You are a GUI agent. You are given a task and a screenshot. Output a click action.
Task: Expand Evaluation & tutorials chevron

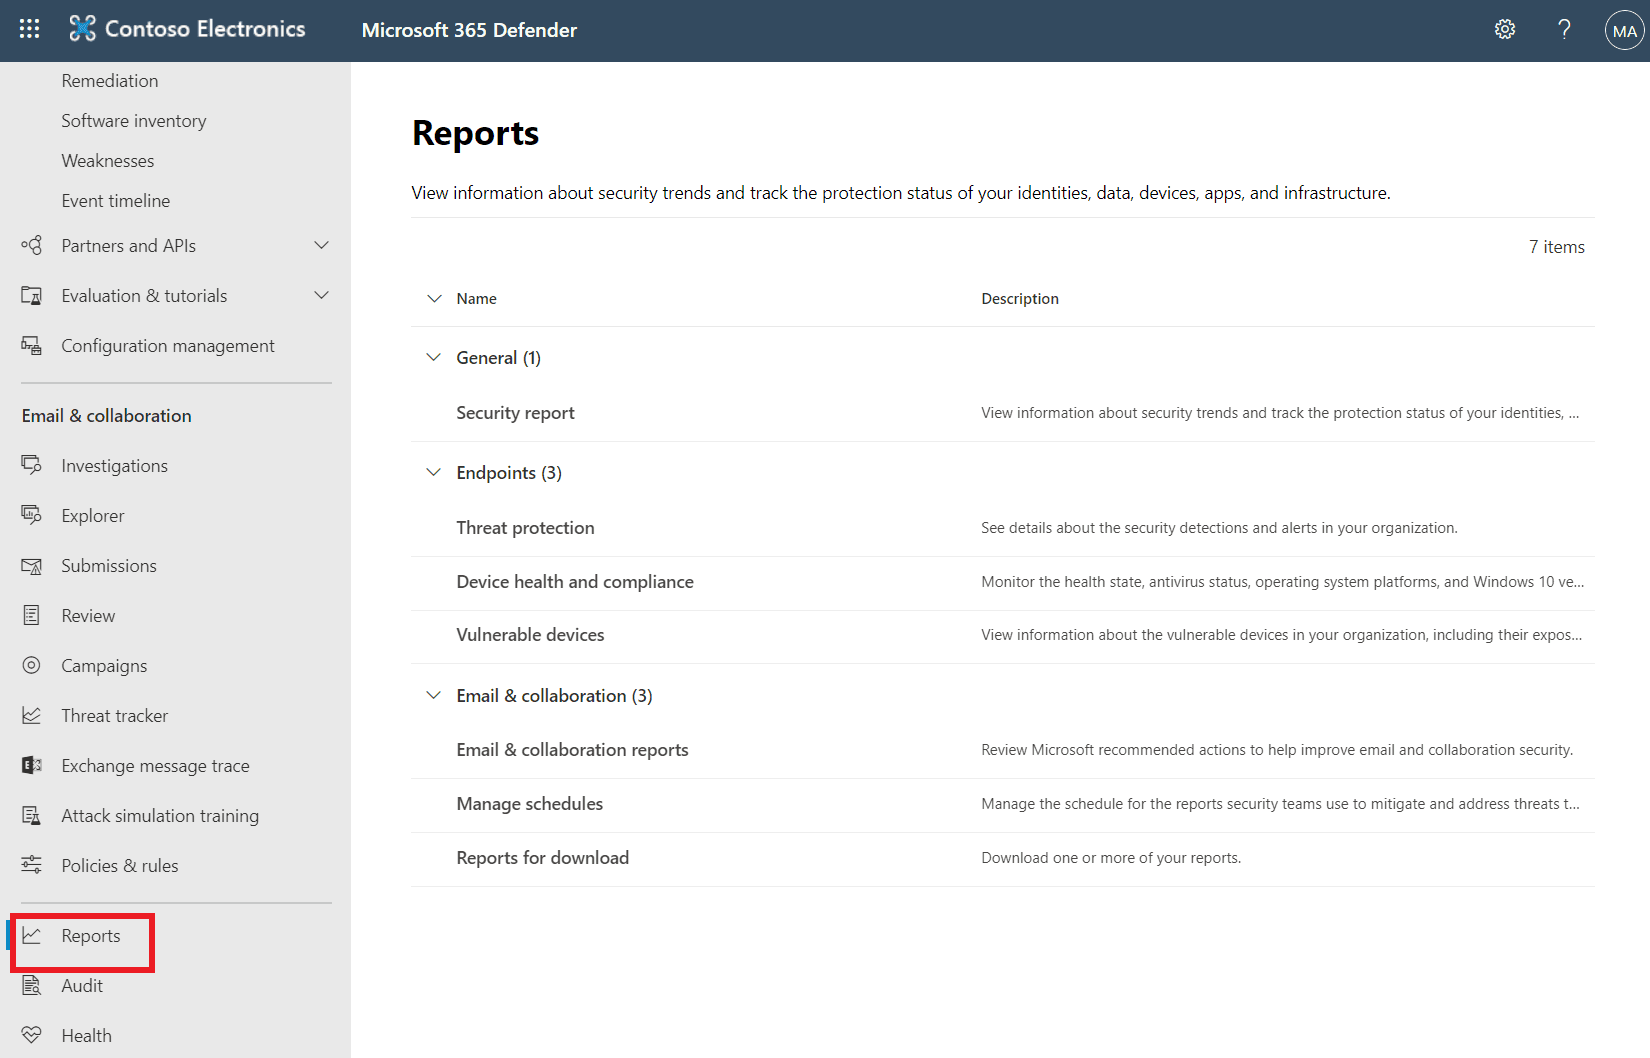click(x=321, y=295)
